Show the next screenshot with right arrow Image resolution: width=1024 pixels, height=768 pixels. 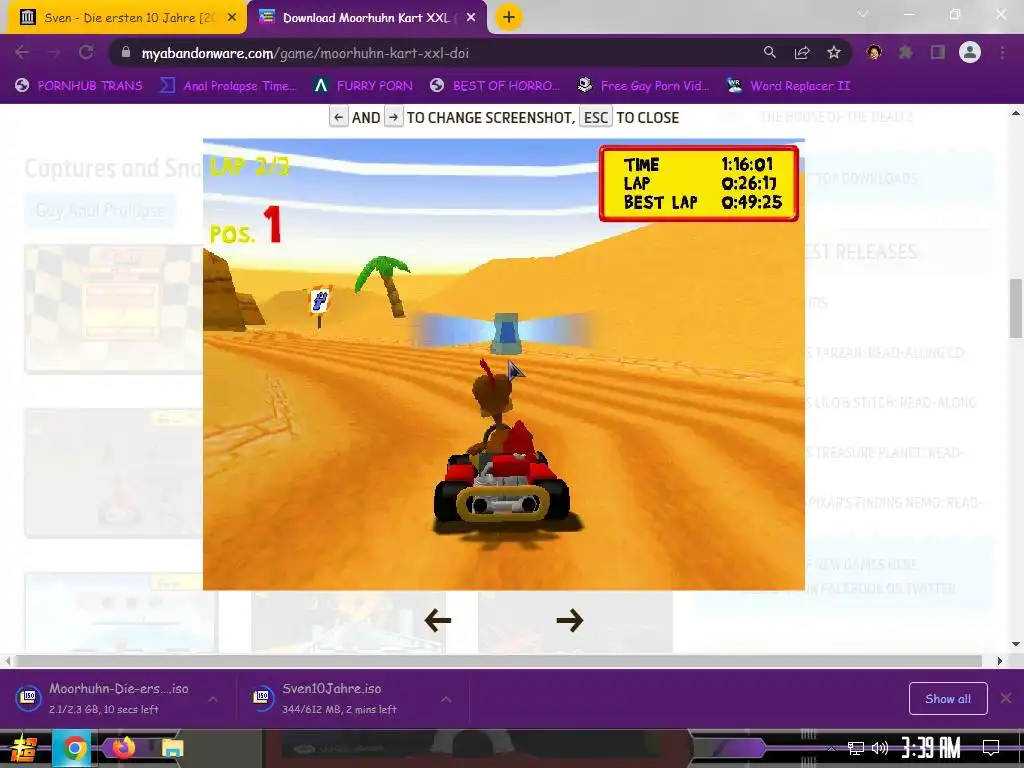pos(569,620)
